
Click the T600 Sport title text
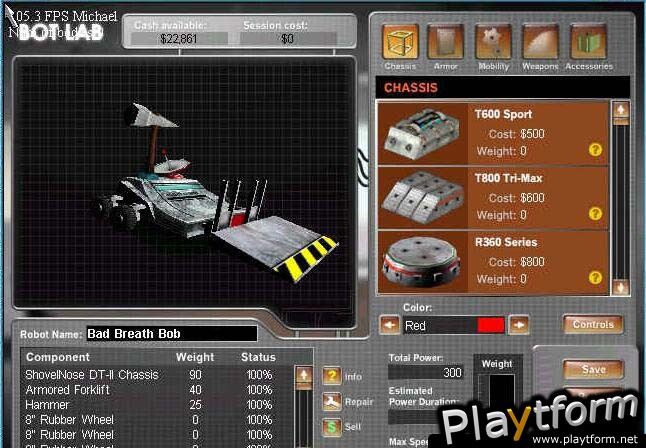click(x=503, y=114)
